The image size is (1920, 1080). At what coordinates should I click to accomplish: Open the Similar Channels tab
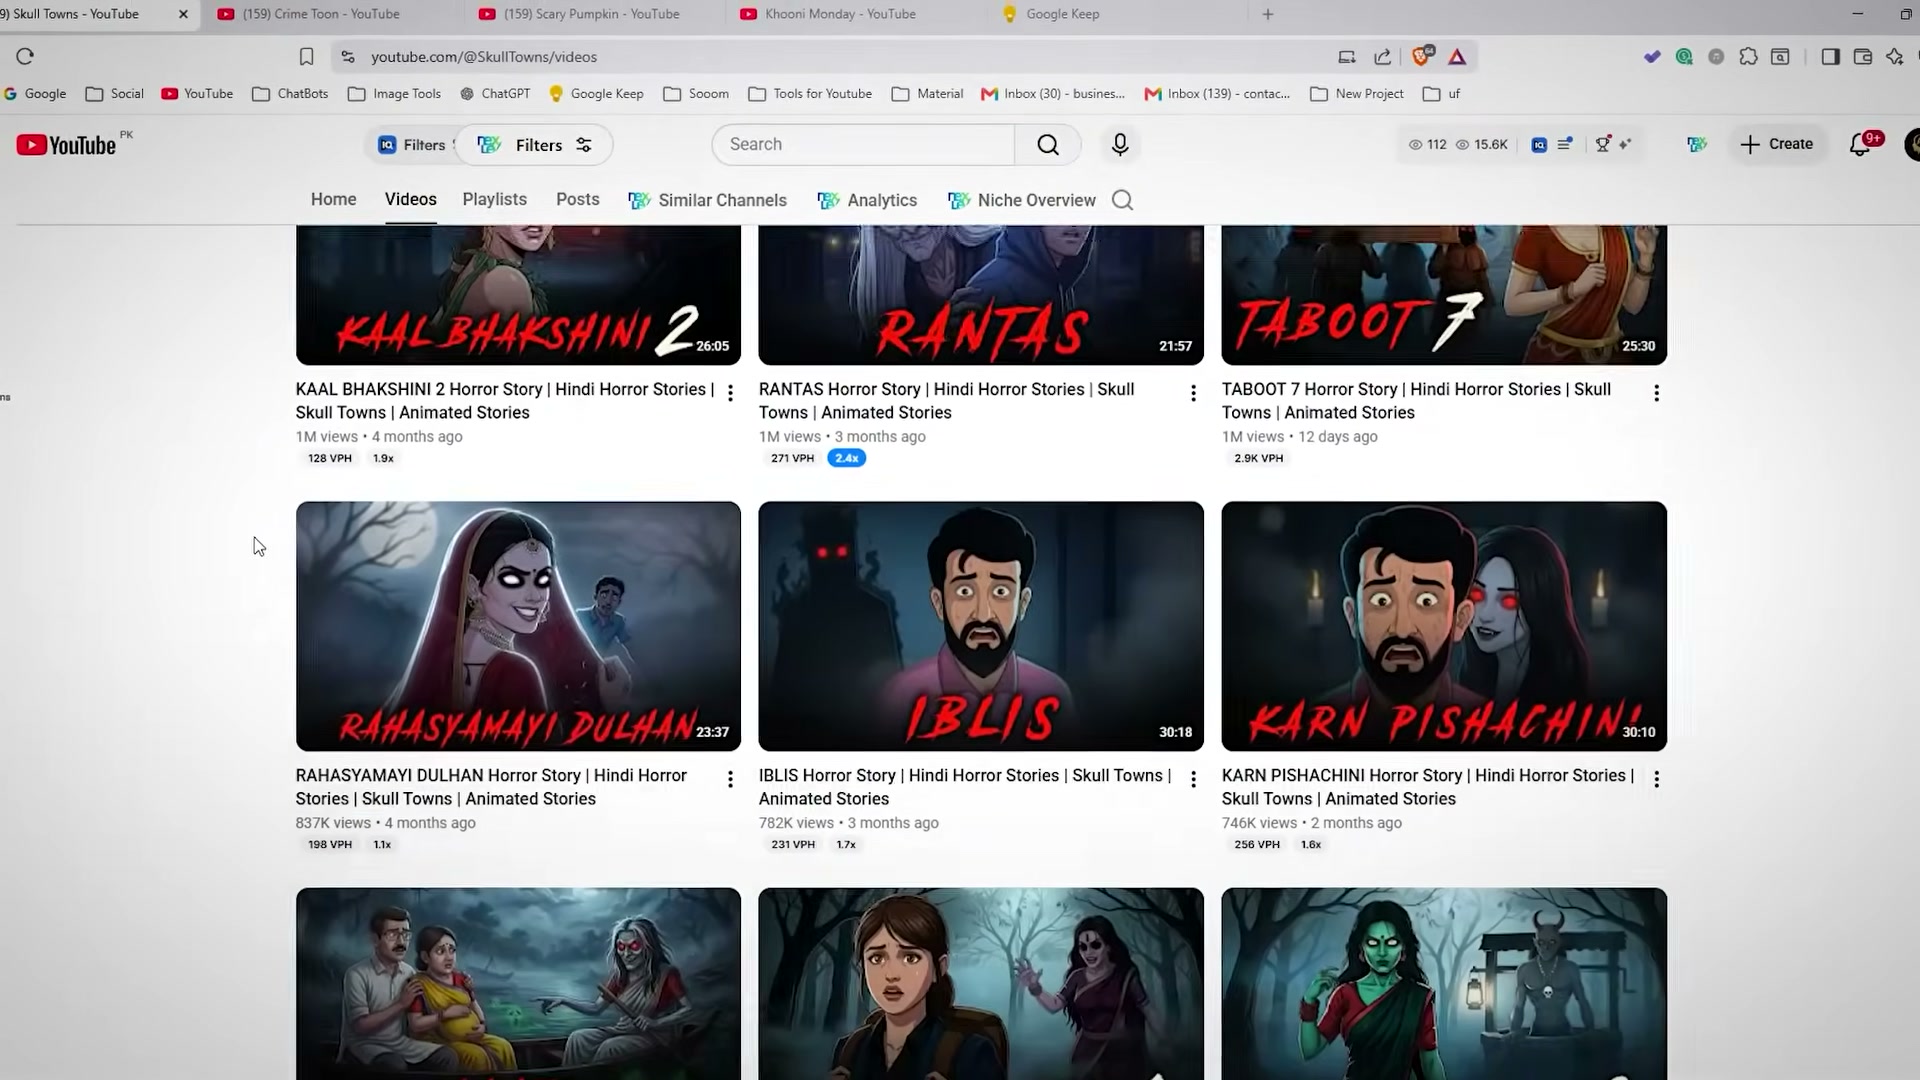(x=707, y=200)
